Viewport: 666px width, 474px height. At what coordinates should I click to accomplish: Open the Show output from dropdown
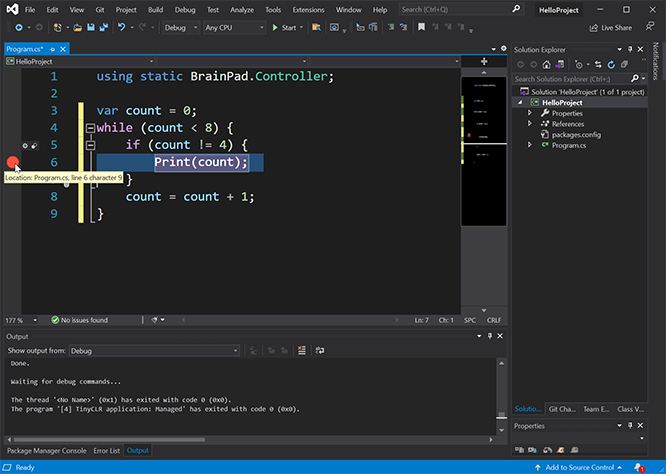(154, 351)
